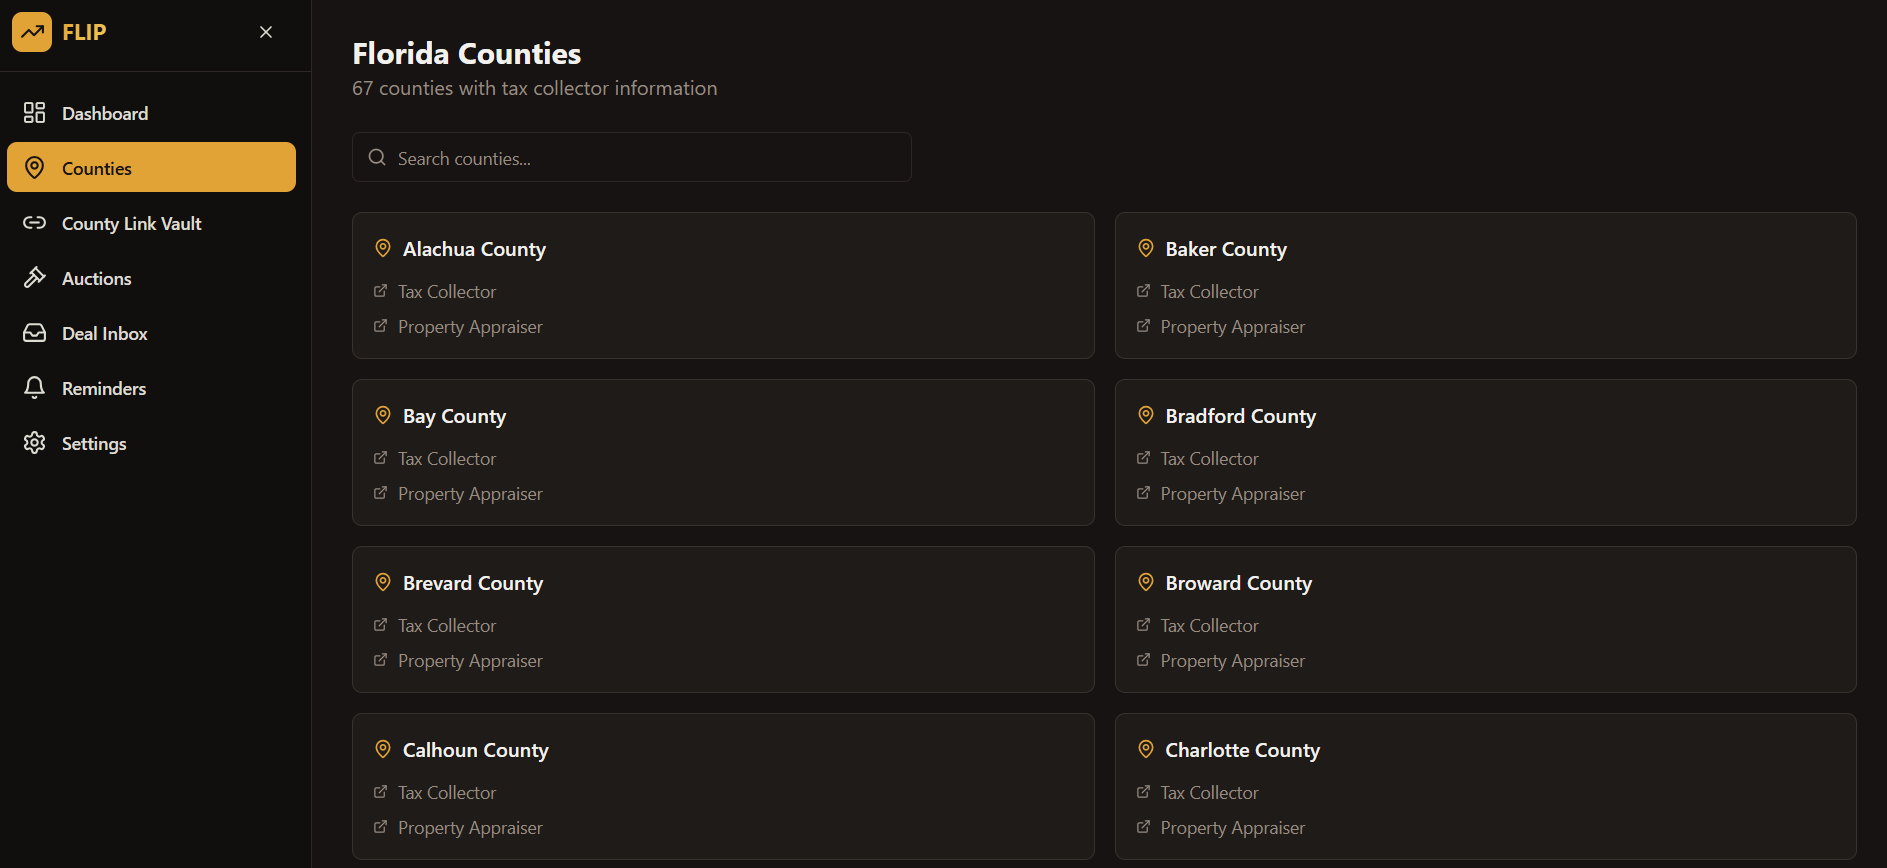Select the Broward County card title

[1238, 583]
